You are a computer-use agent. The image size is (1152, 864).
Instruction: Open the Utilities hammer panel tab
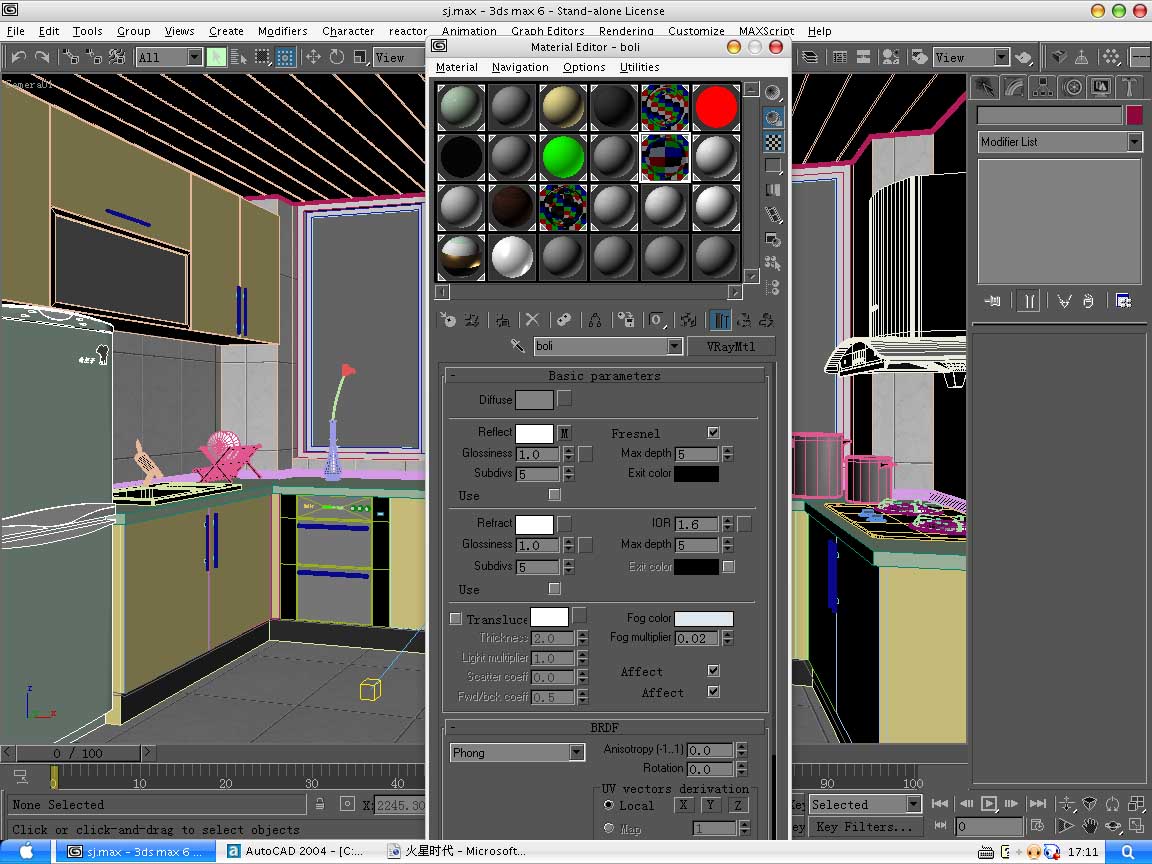[1129, 87]
